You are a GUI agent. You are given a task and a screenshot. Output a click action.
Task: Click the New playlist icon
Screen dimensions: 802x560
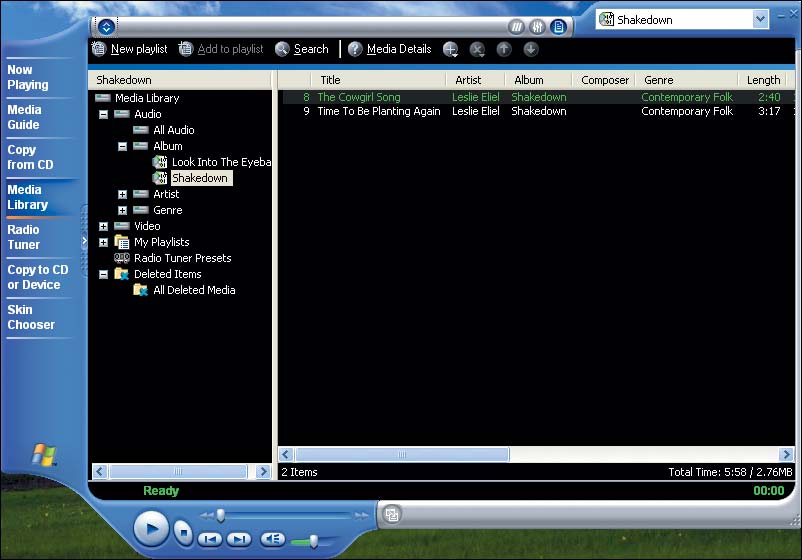coord(99,49)
